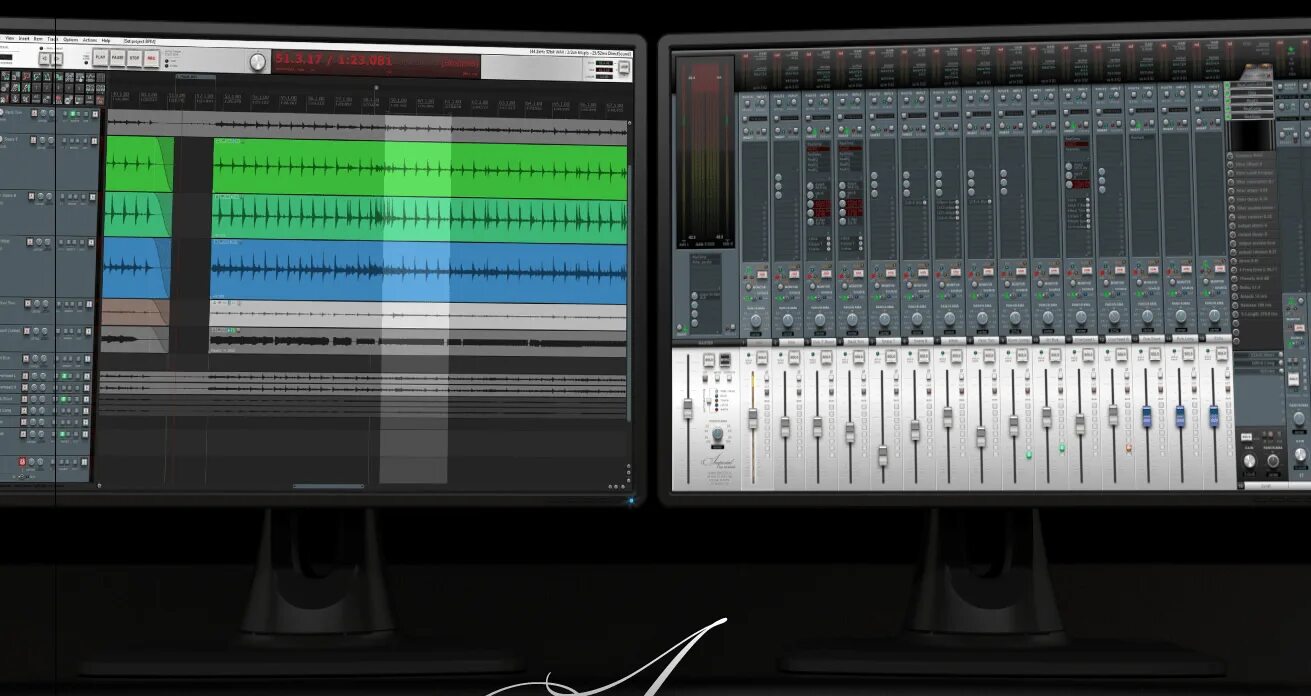Click the faded short green clip at track start
Viewport: 1311px width, 696px height.
(x=139, y=164)
